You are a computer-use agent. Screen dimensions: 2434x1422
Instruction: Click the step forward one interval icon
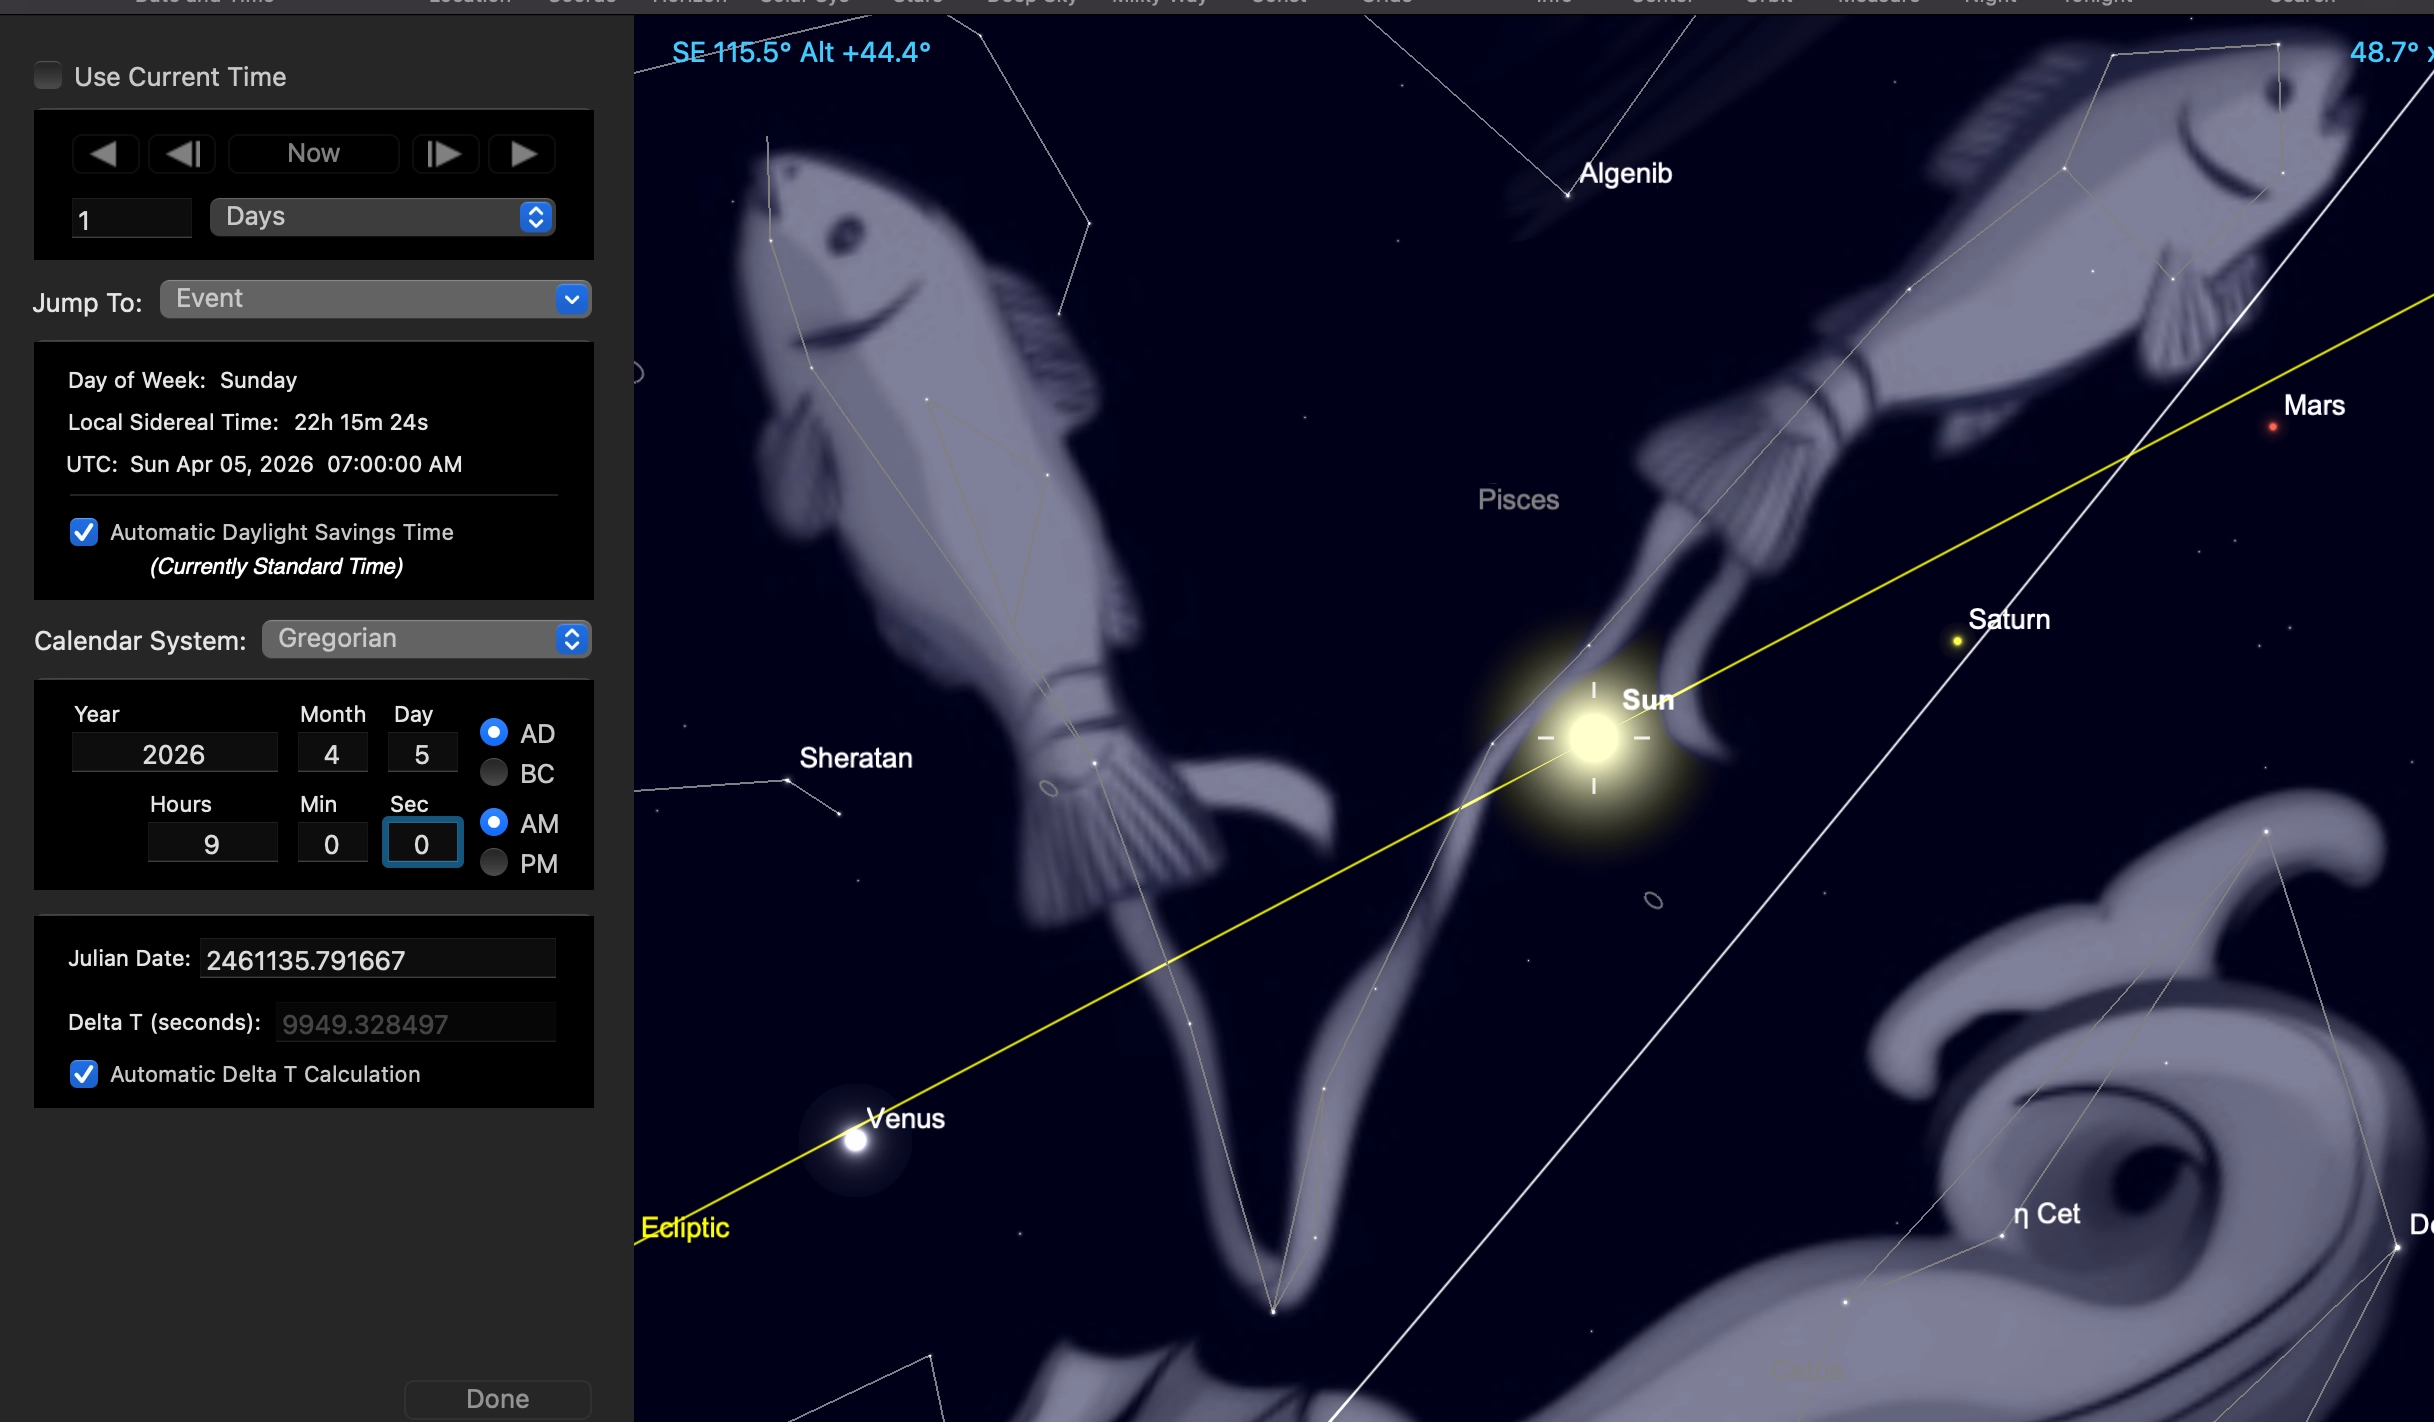tap(444, 154)
